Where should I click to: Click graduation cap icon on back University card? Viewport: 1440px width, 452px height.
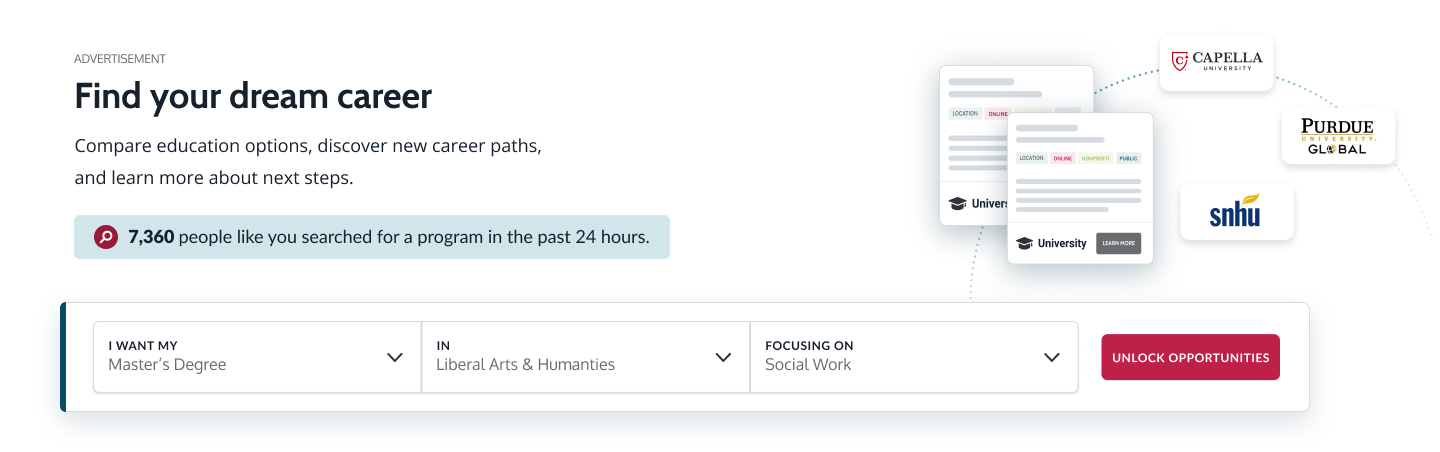tap(957, 203)
